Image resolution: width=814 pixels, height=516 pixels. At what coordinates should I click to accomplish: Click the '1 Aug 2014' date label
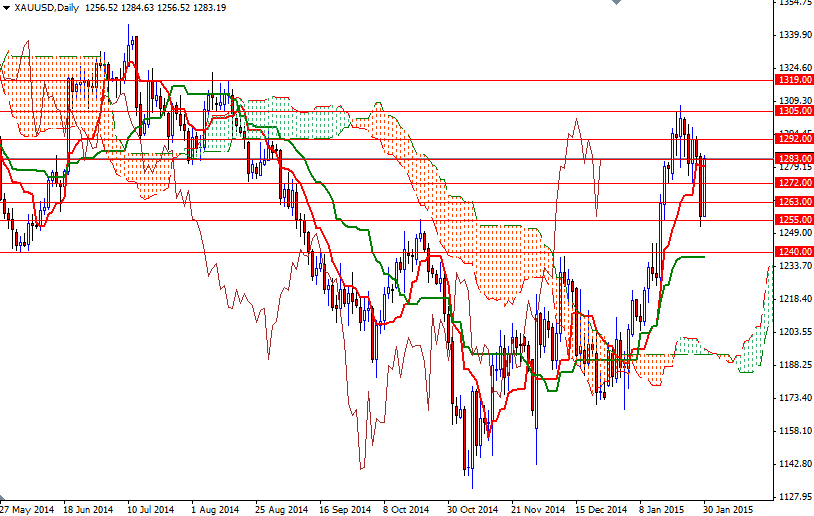point(215,509)
